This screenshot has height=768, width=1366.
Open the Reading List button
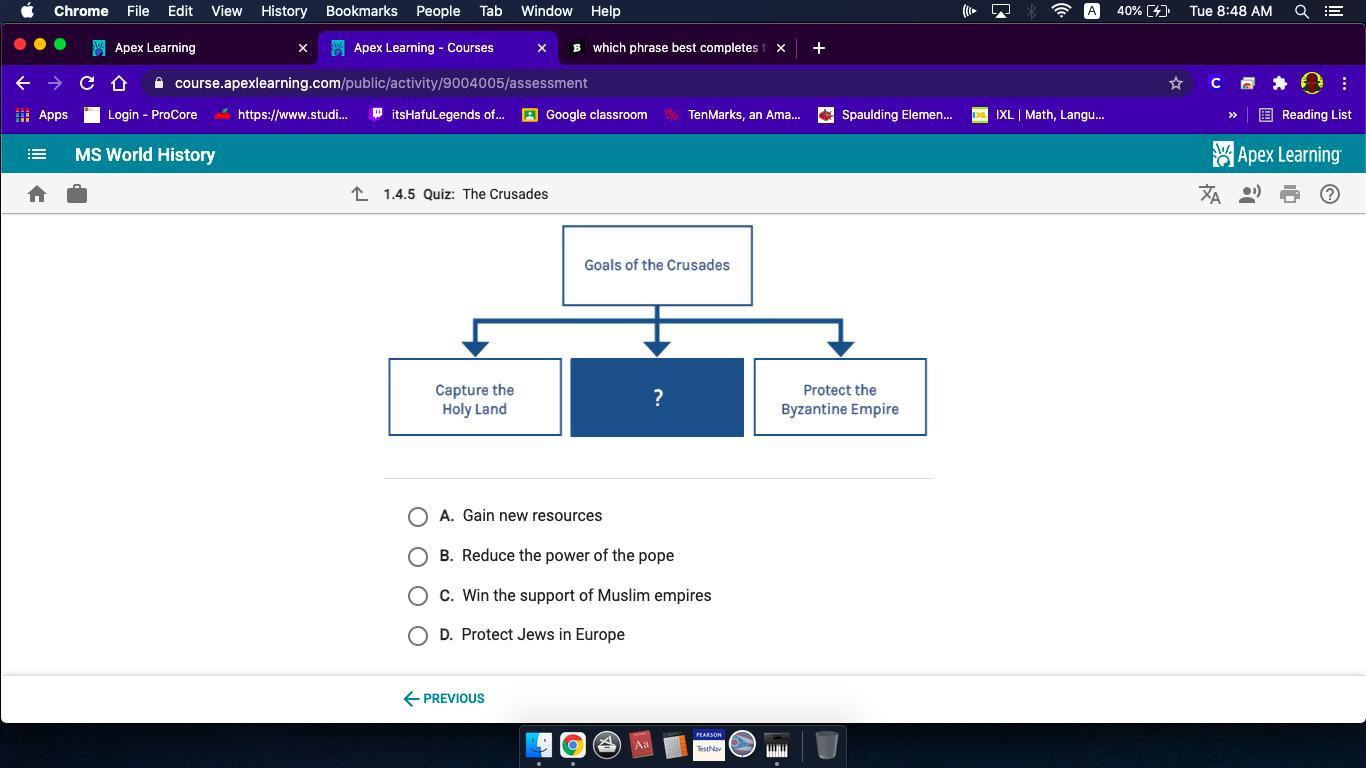(x=1305, y=115)
